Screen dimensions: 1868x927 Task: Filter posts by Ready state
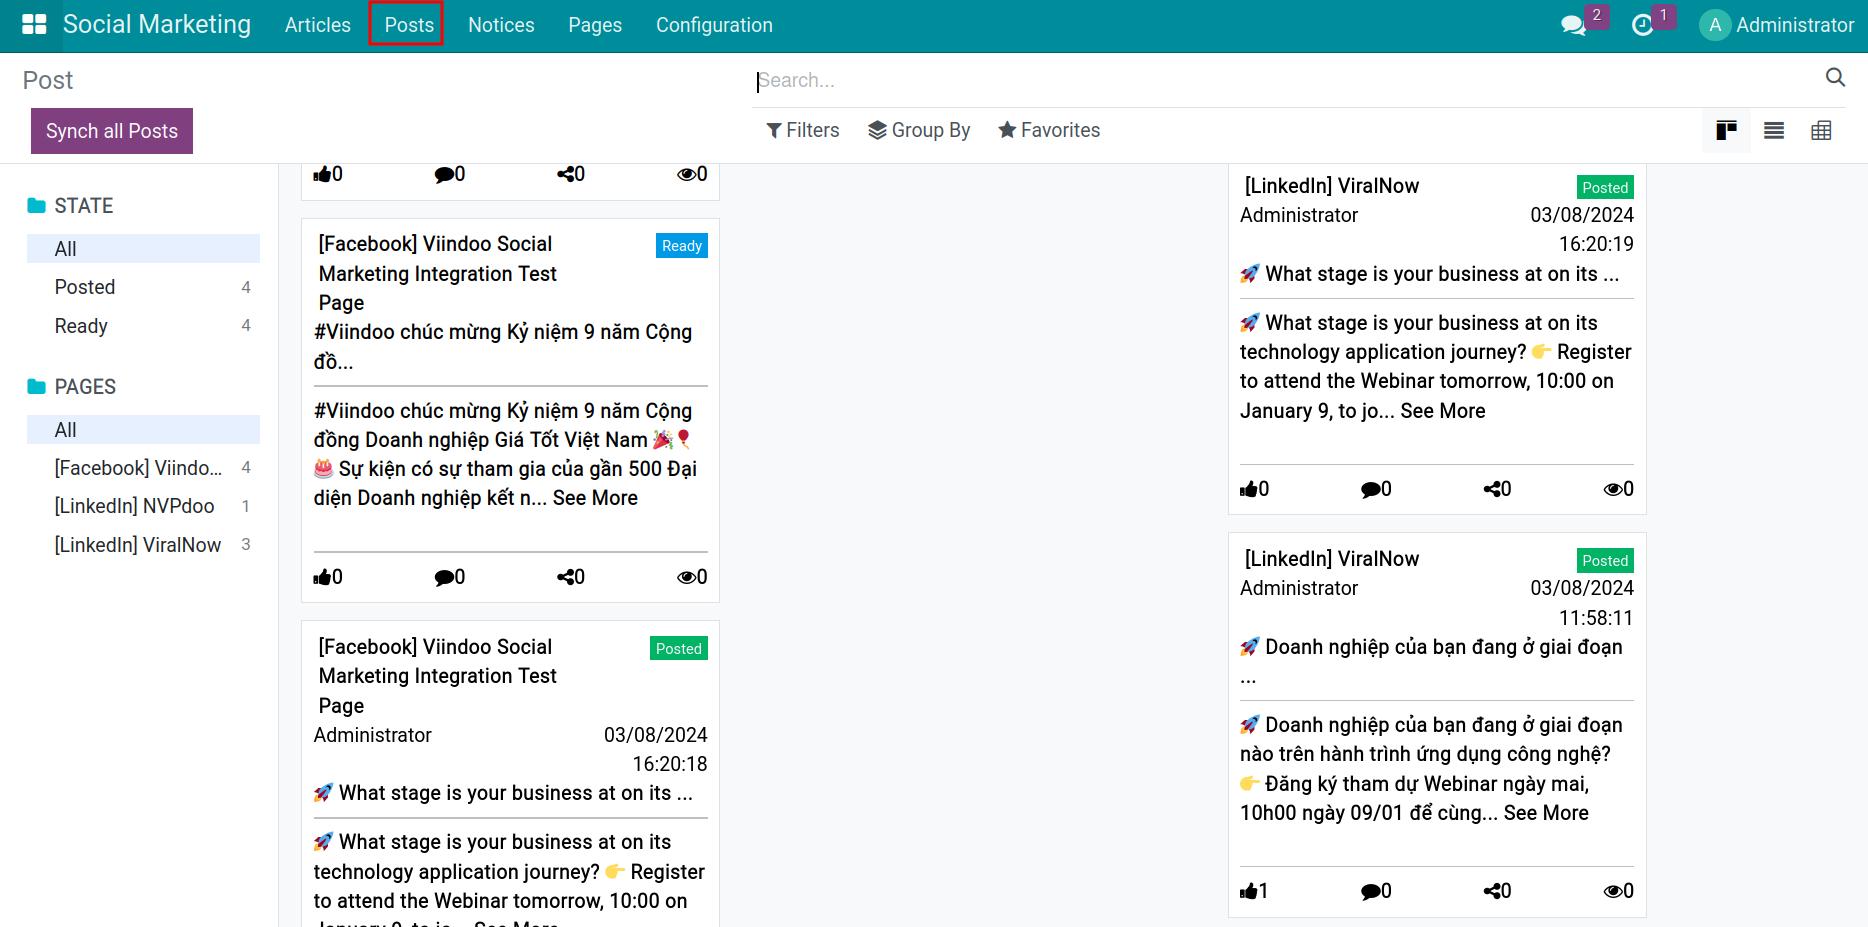point(80,325)
